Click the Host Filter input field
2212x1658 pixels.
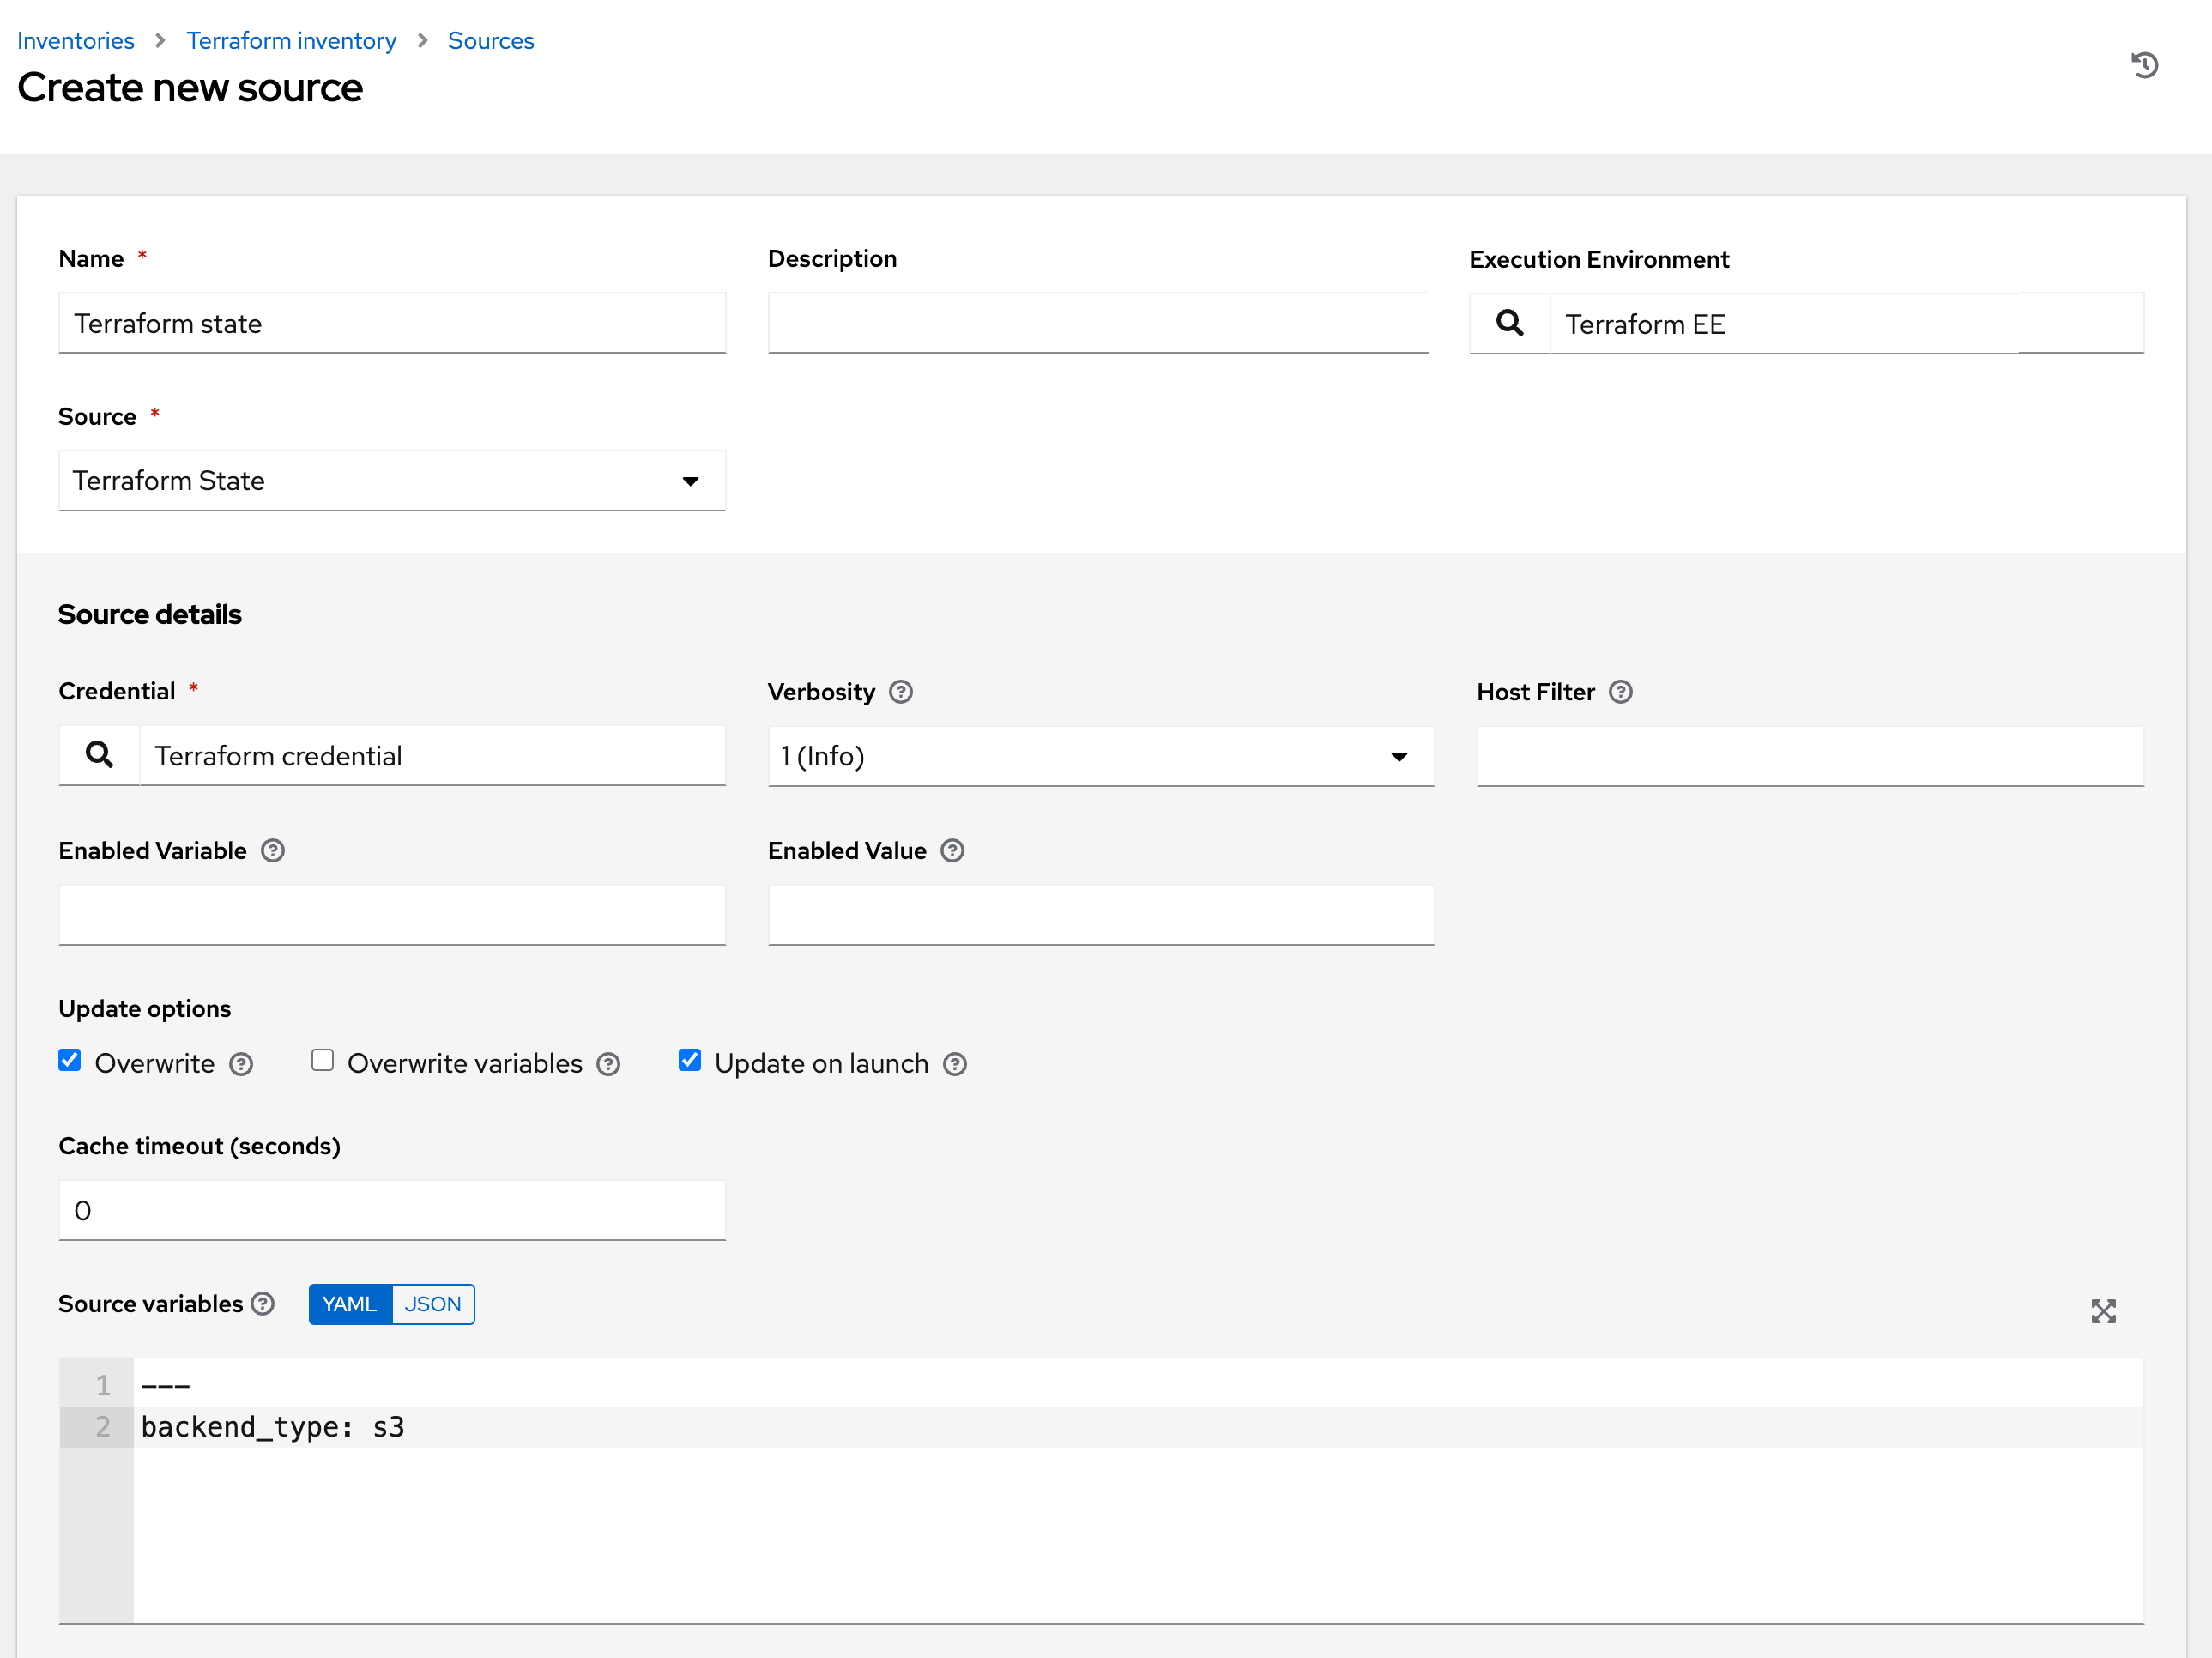coord(1810,757)
